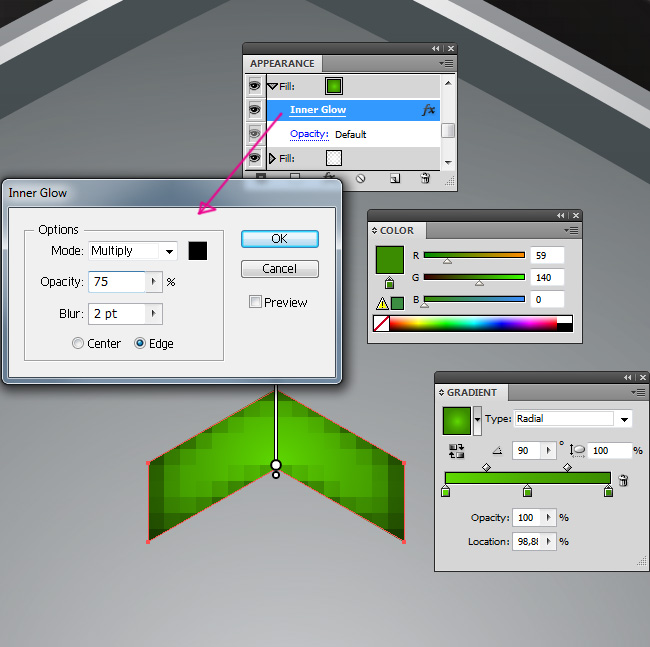Click the B channel slider in the Color panel

(x=474, y=299)
